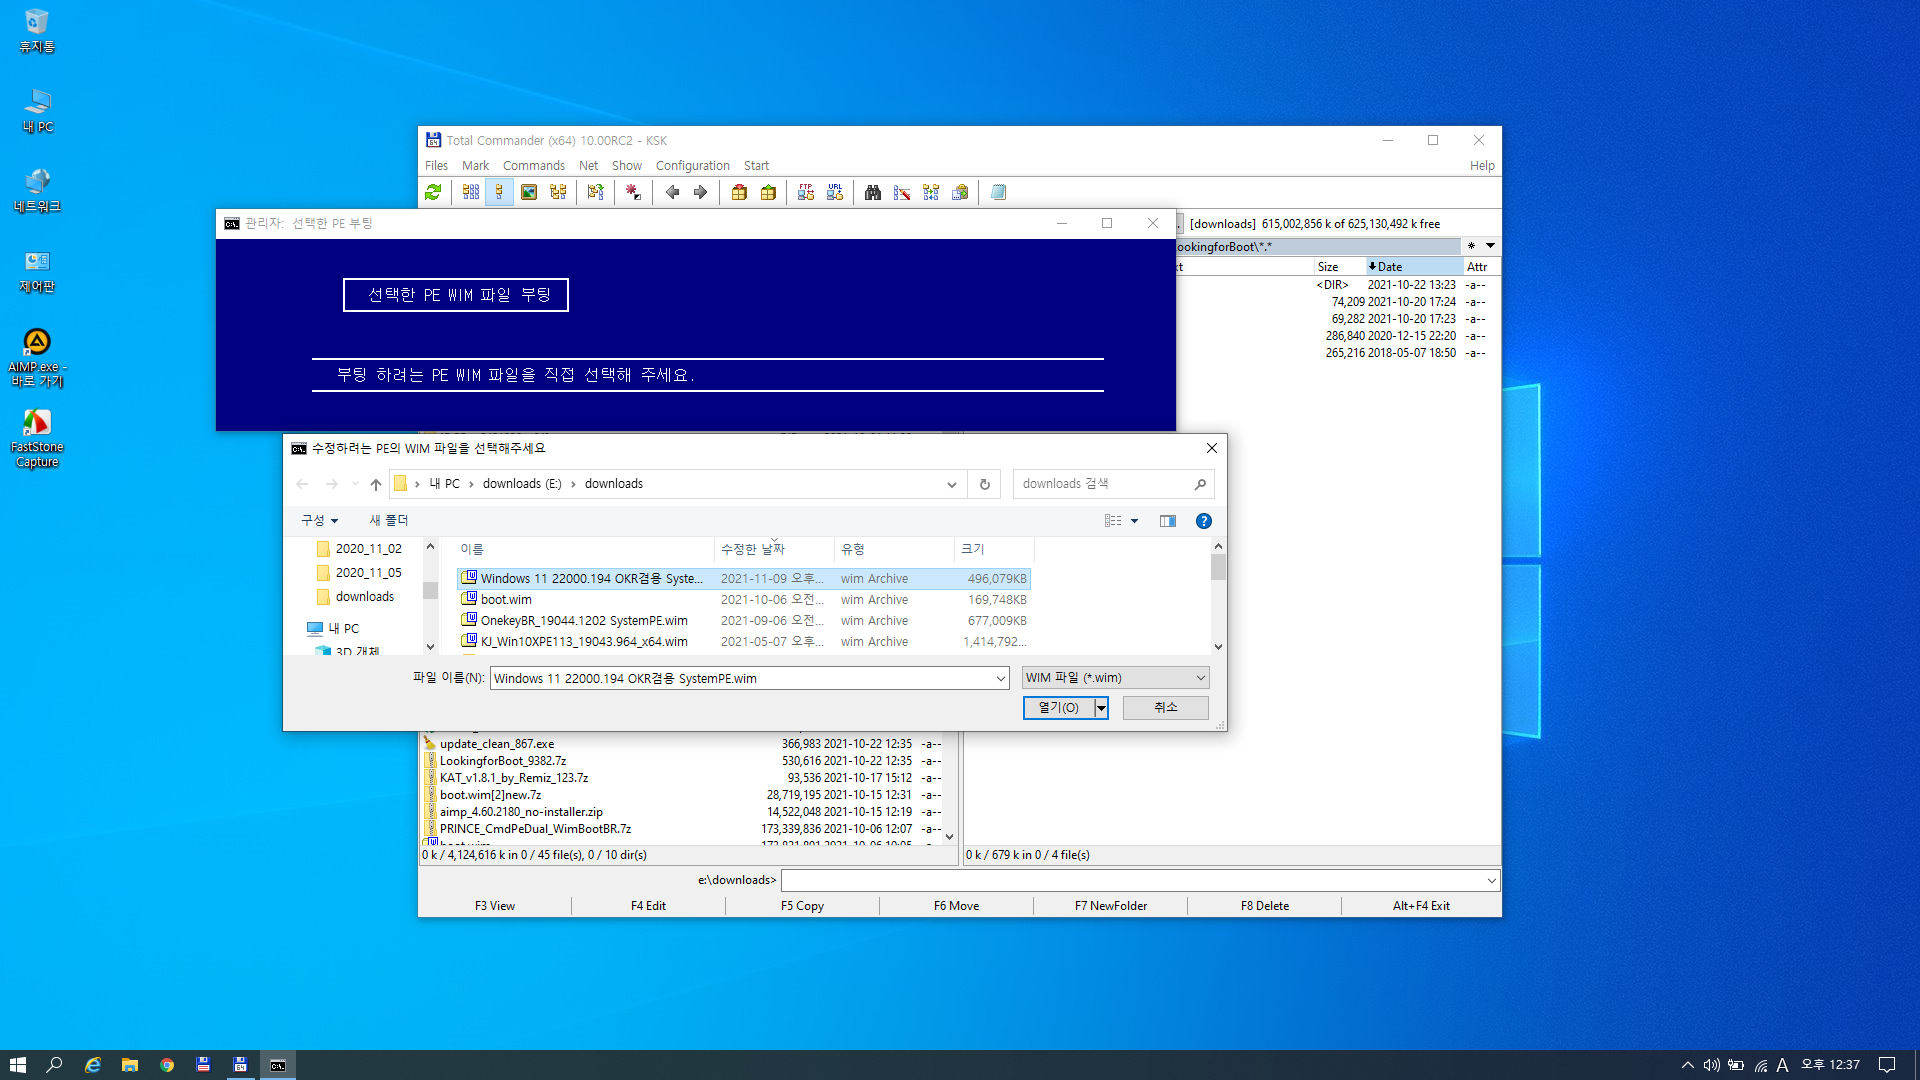Screen dimensions: 1920x1080
Task: Click F7 NewFolder button in Total Commander
Action: [x=1111, y=906]
